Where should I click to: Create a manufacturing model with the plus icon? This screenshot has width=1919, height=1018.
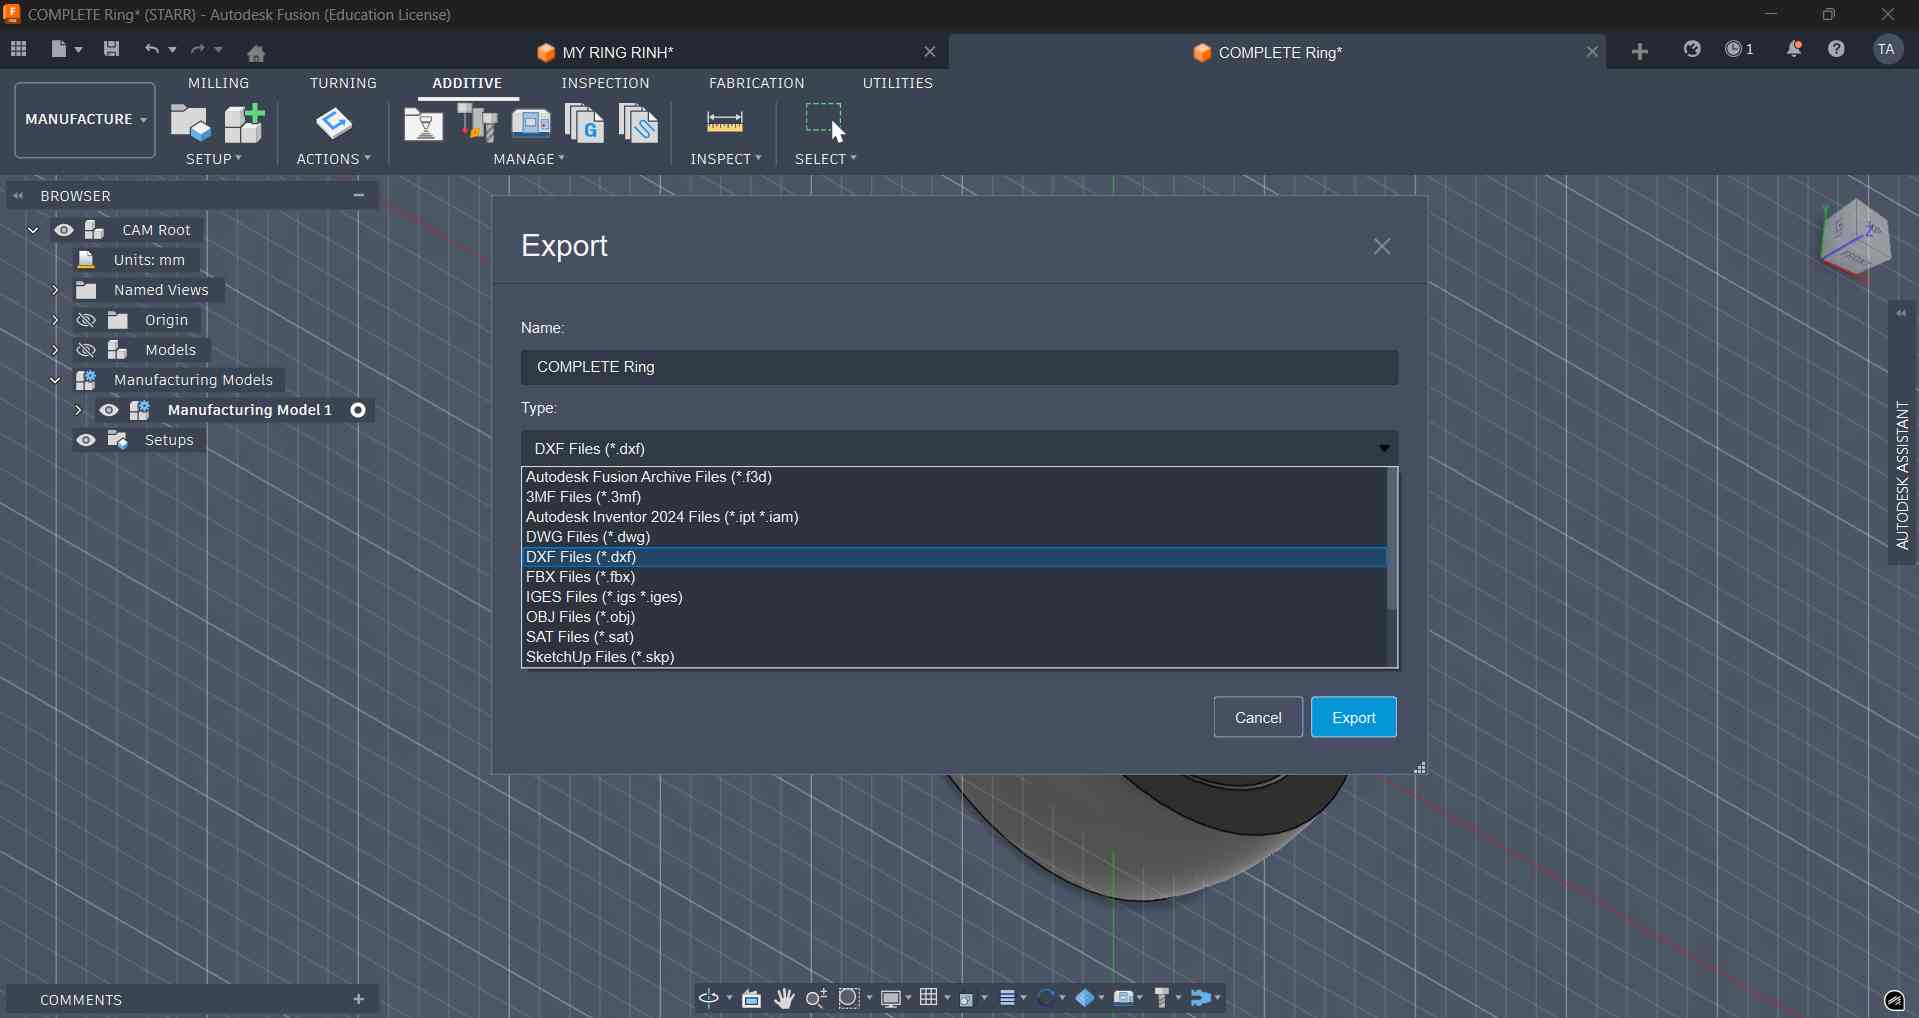pyautogui.click(x=244, y=123)
